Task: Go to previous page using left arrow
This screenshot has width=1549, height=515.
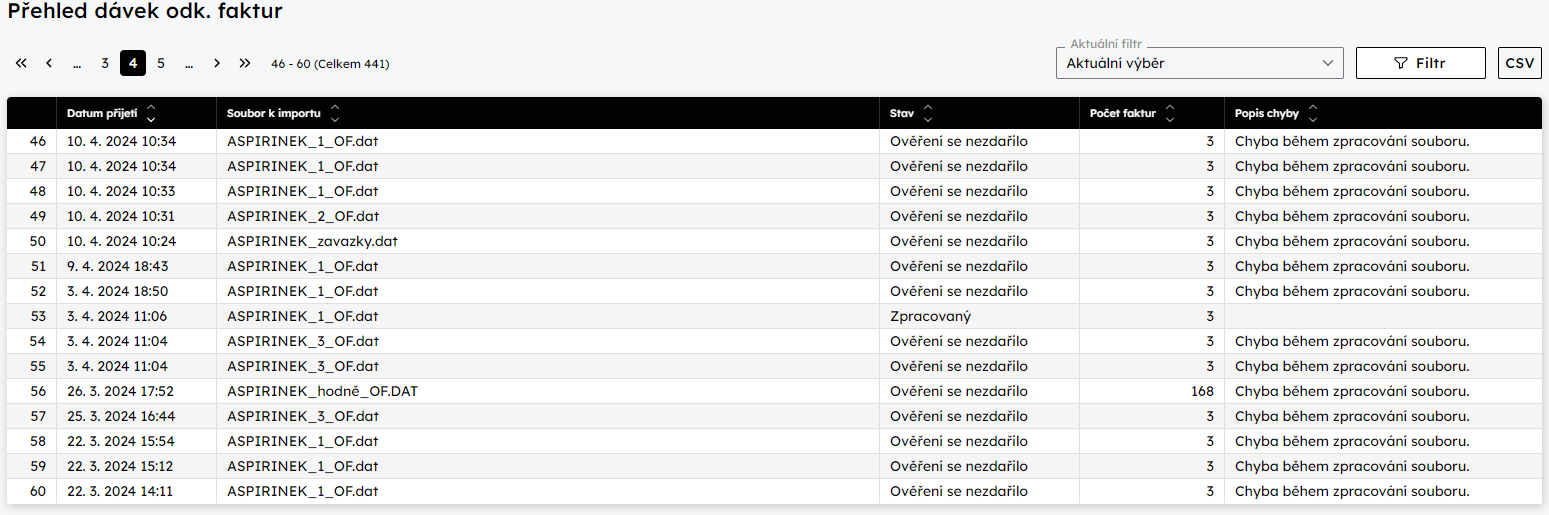Action: click(49, 63)
